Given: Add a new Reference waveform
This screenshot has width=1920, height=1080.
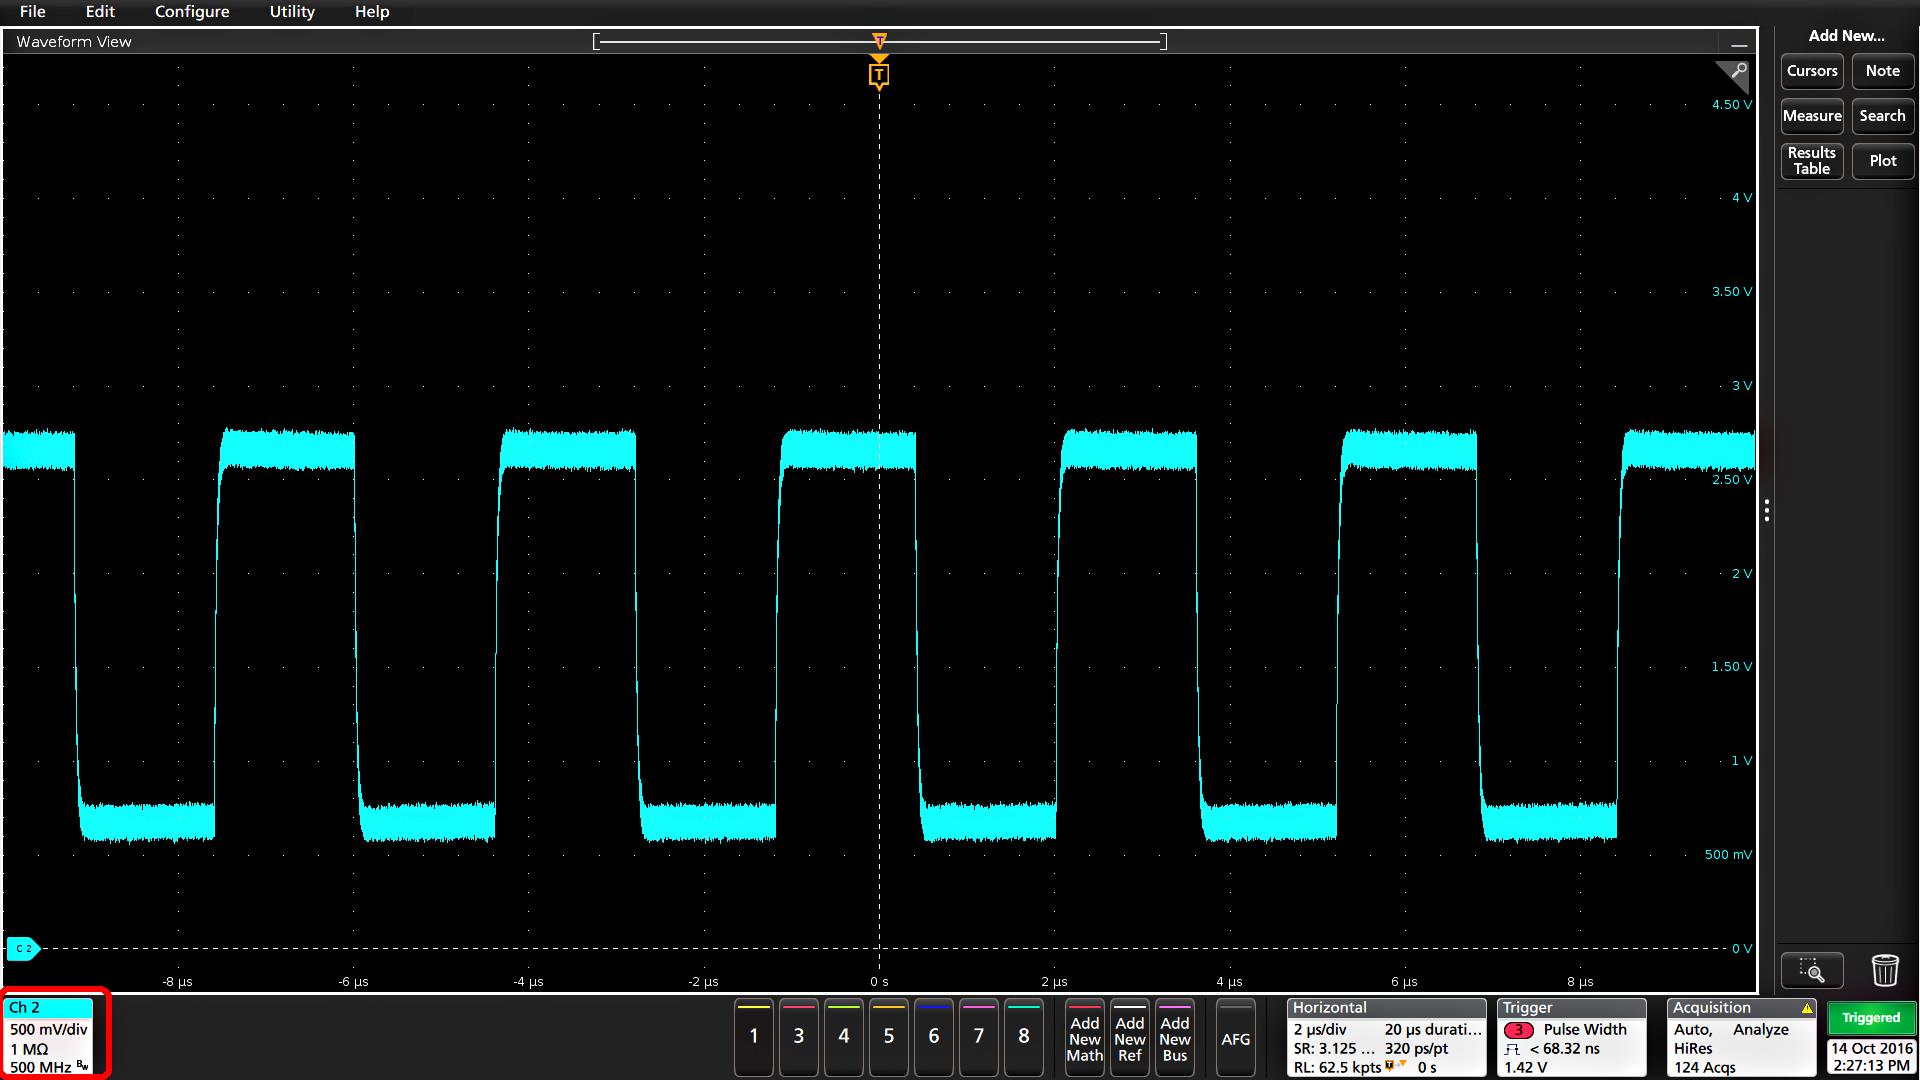Looking at the screenshot, I should coord(1129,1038).
